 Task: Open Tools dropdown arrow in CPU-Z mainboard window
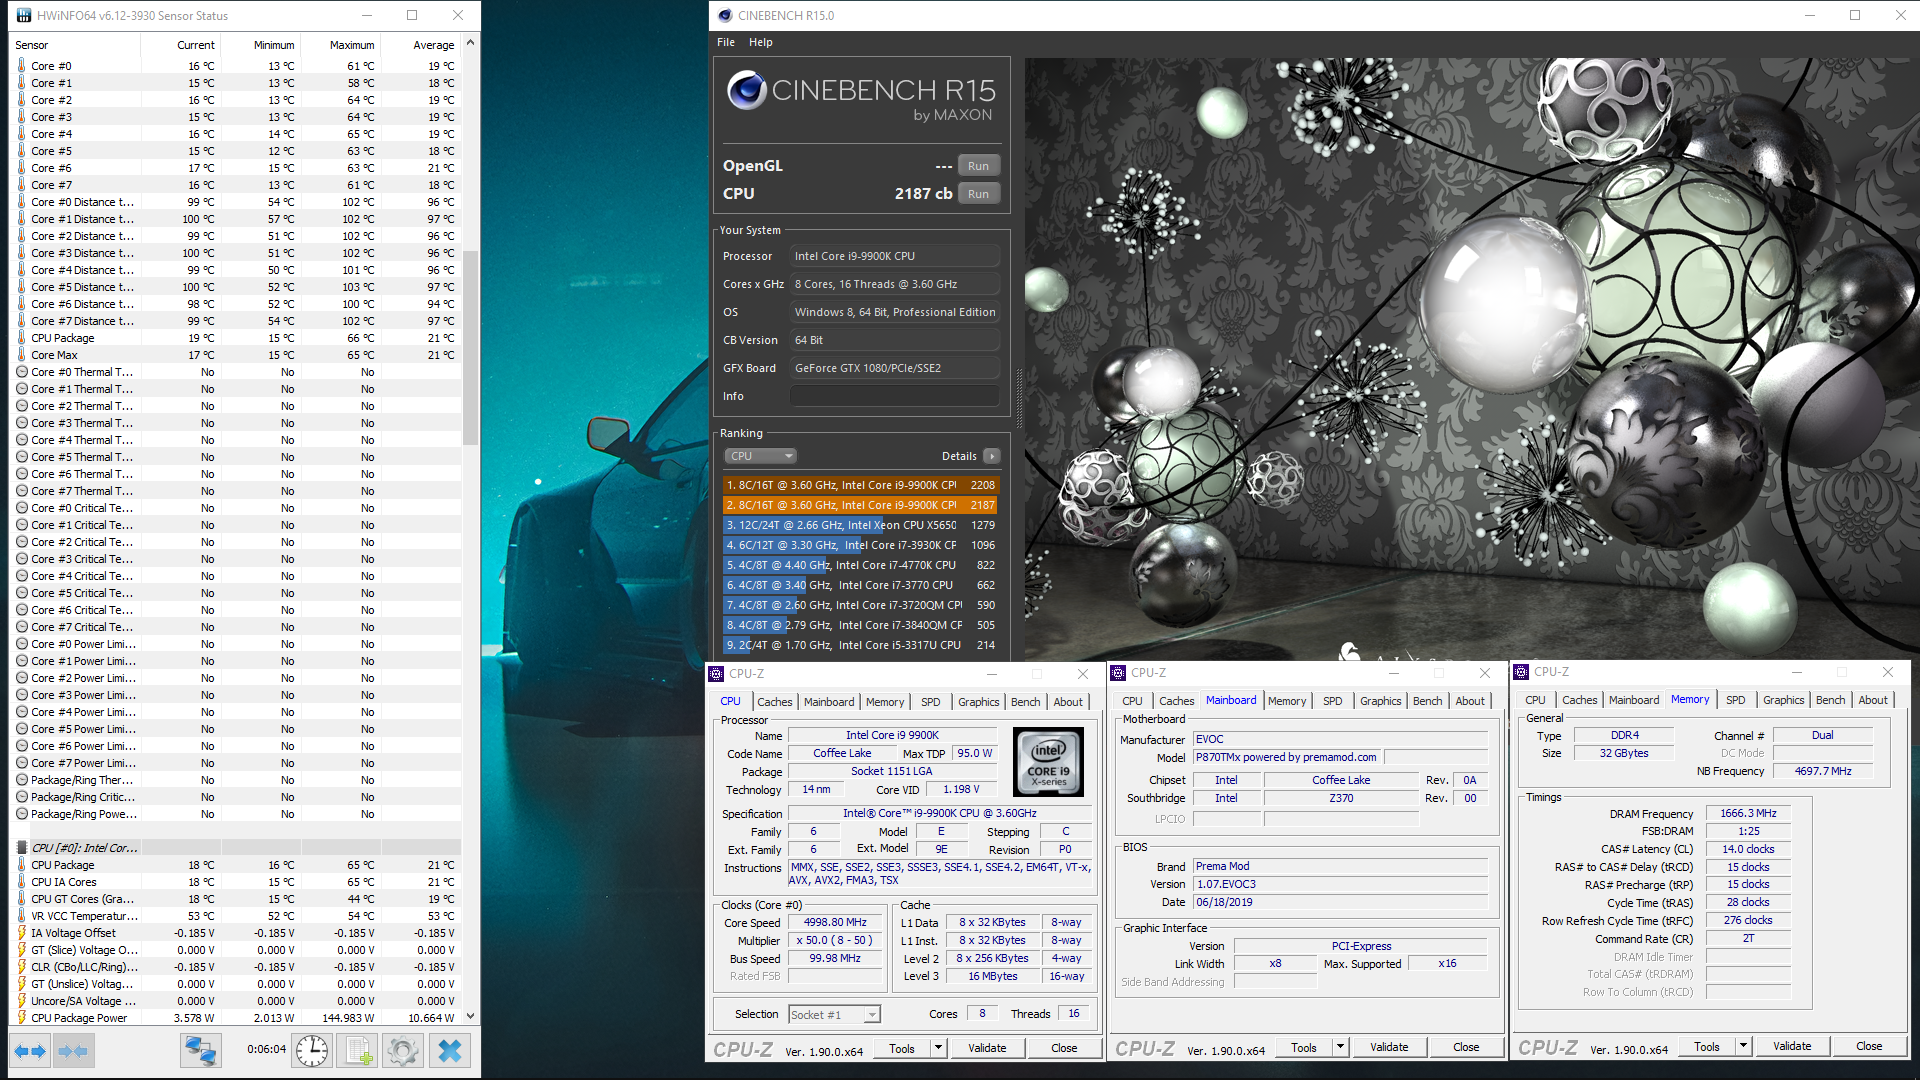pyautogui.click(x=1340, y=1047)
